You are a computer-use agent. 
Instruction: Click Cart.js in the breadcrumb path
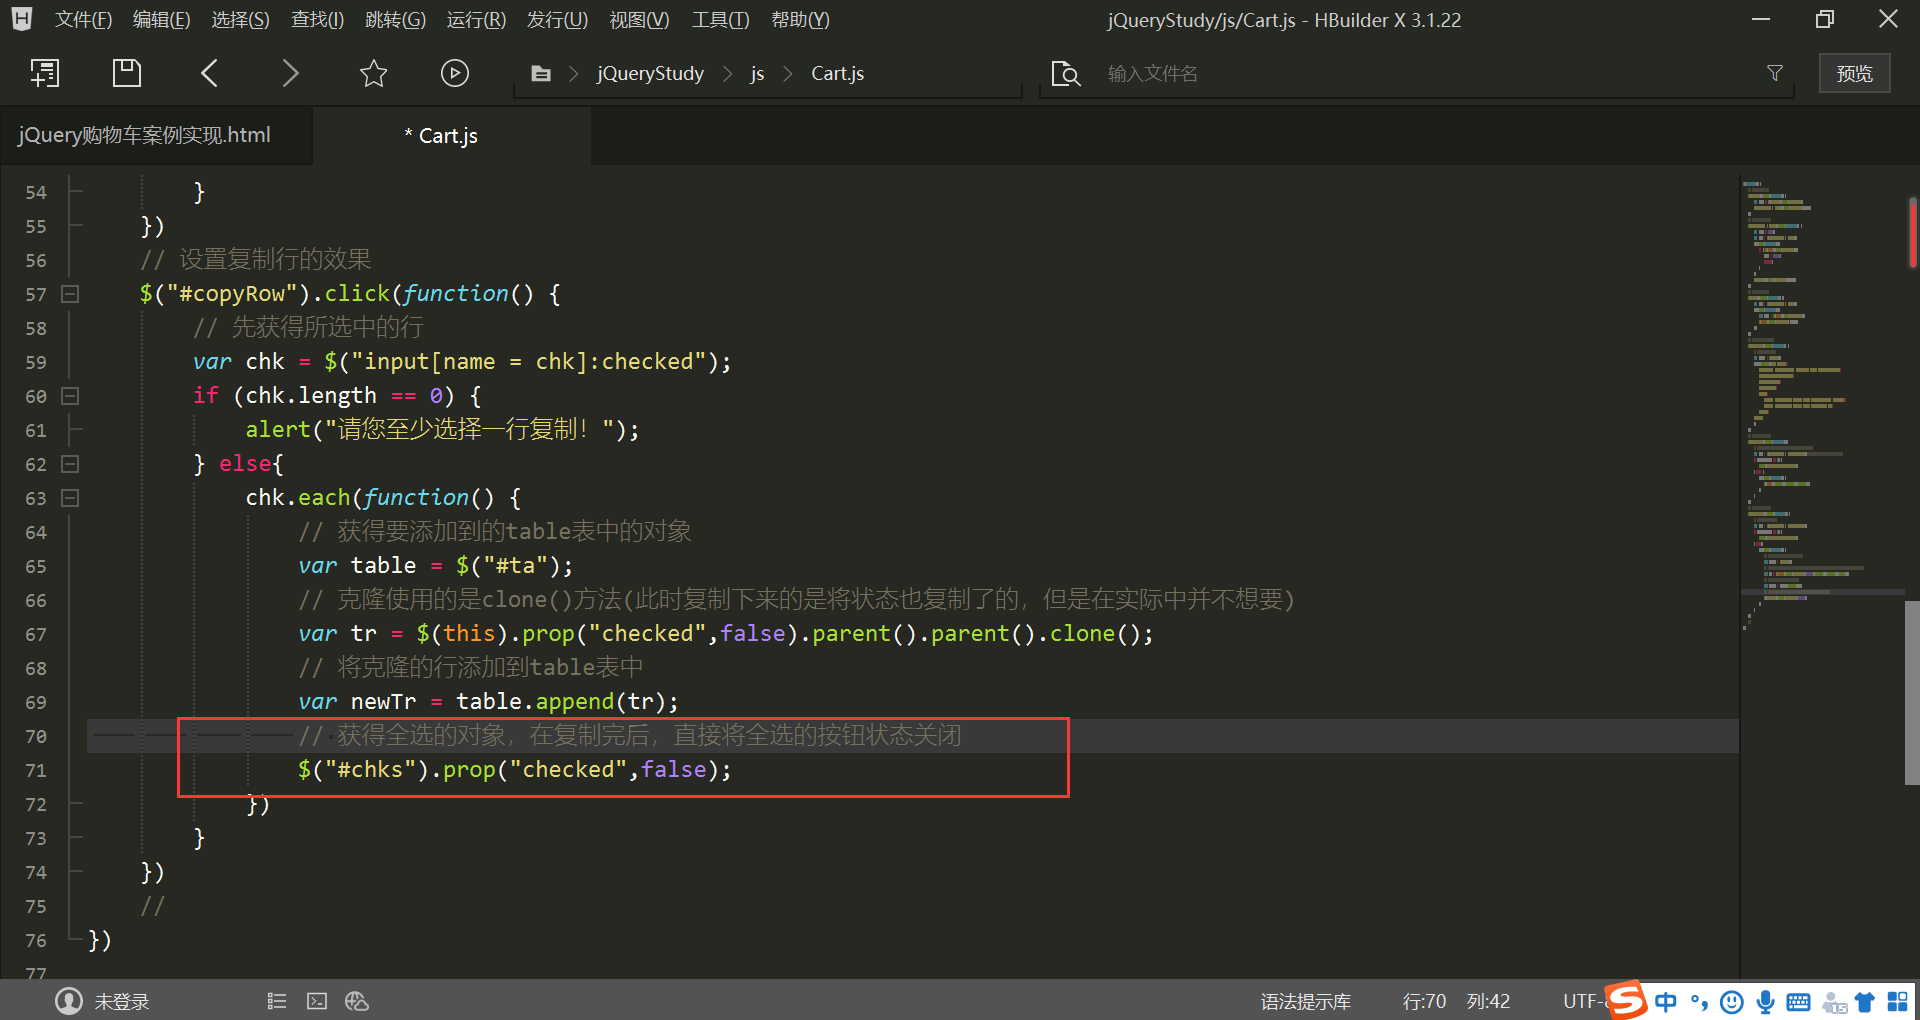pyautogui.click(x=837, y=73)
